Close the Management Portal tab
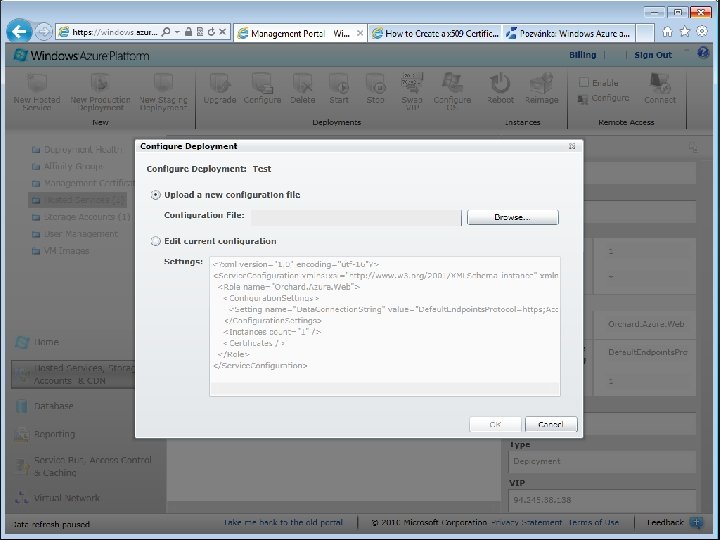The image size is (720, 540). click(360, 33)
